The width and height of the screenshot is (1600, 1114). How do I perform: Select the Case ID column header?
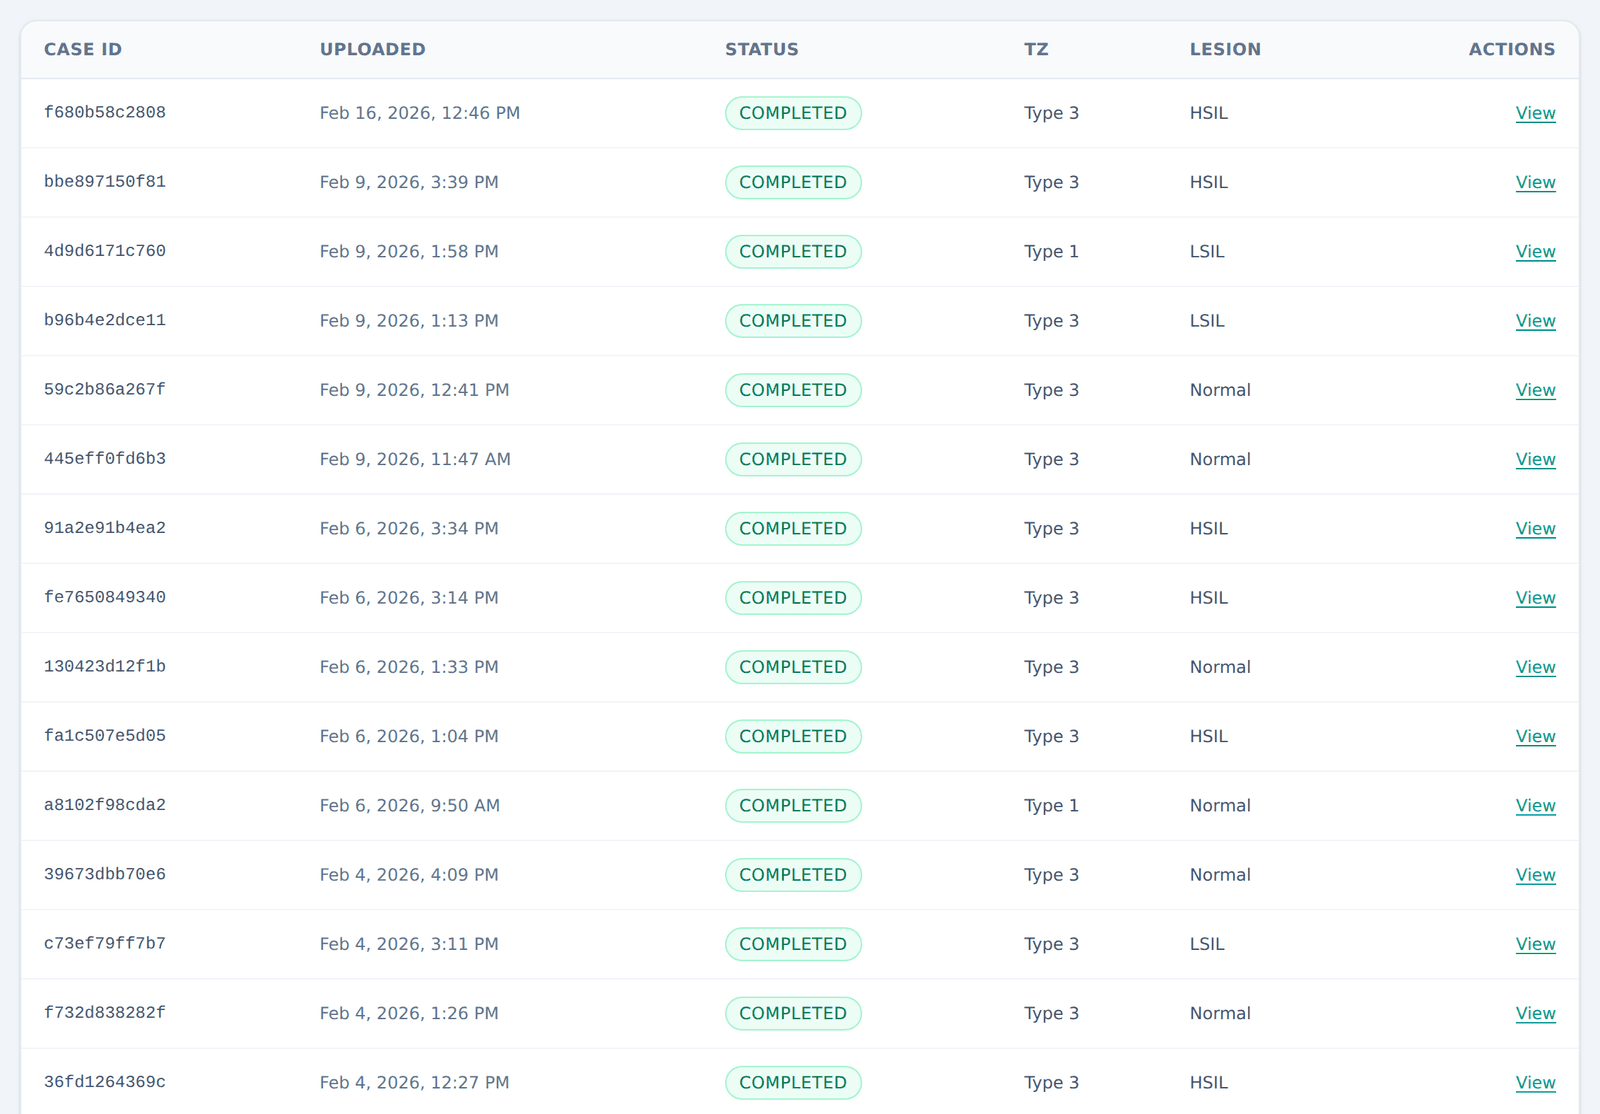coord(83,49)
